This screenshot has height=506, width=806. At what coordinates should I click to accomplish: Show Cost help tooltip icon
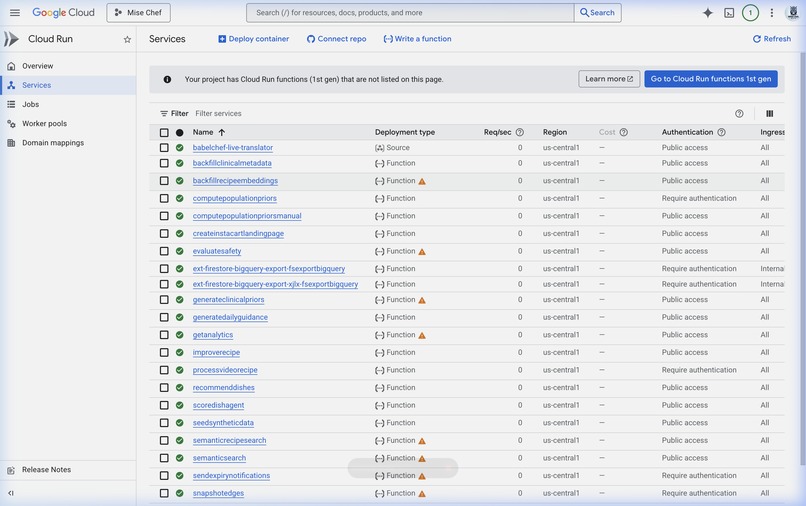pos(624,132)
